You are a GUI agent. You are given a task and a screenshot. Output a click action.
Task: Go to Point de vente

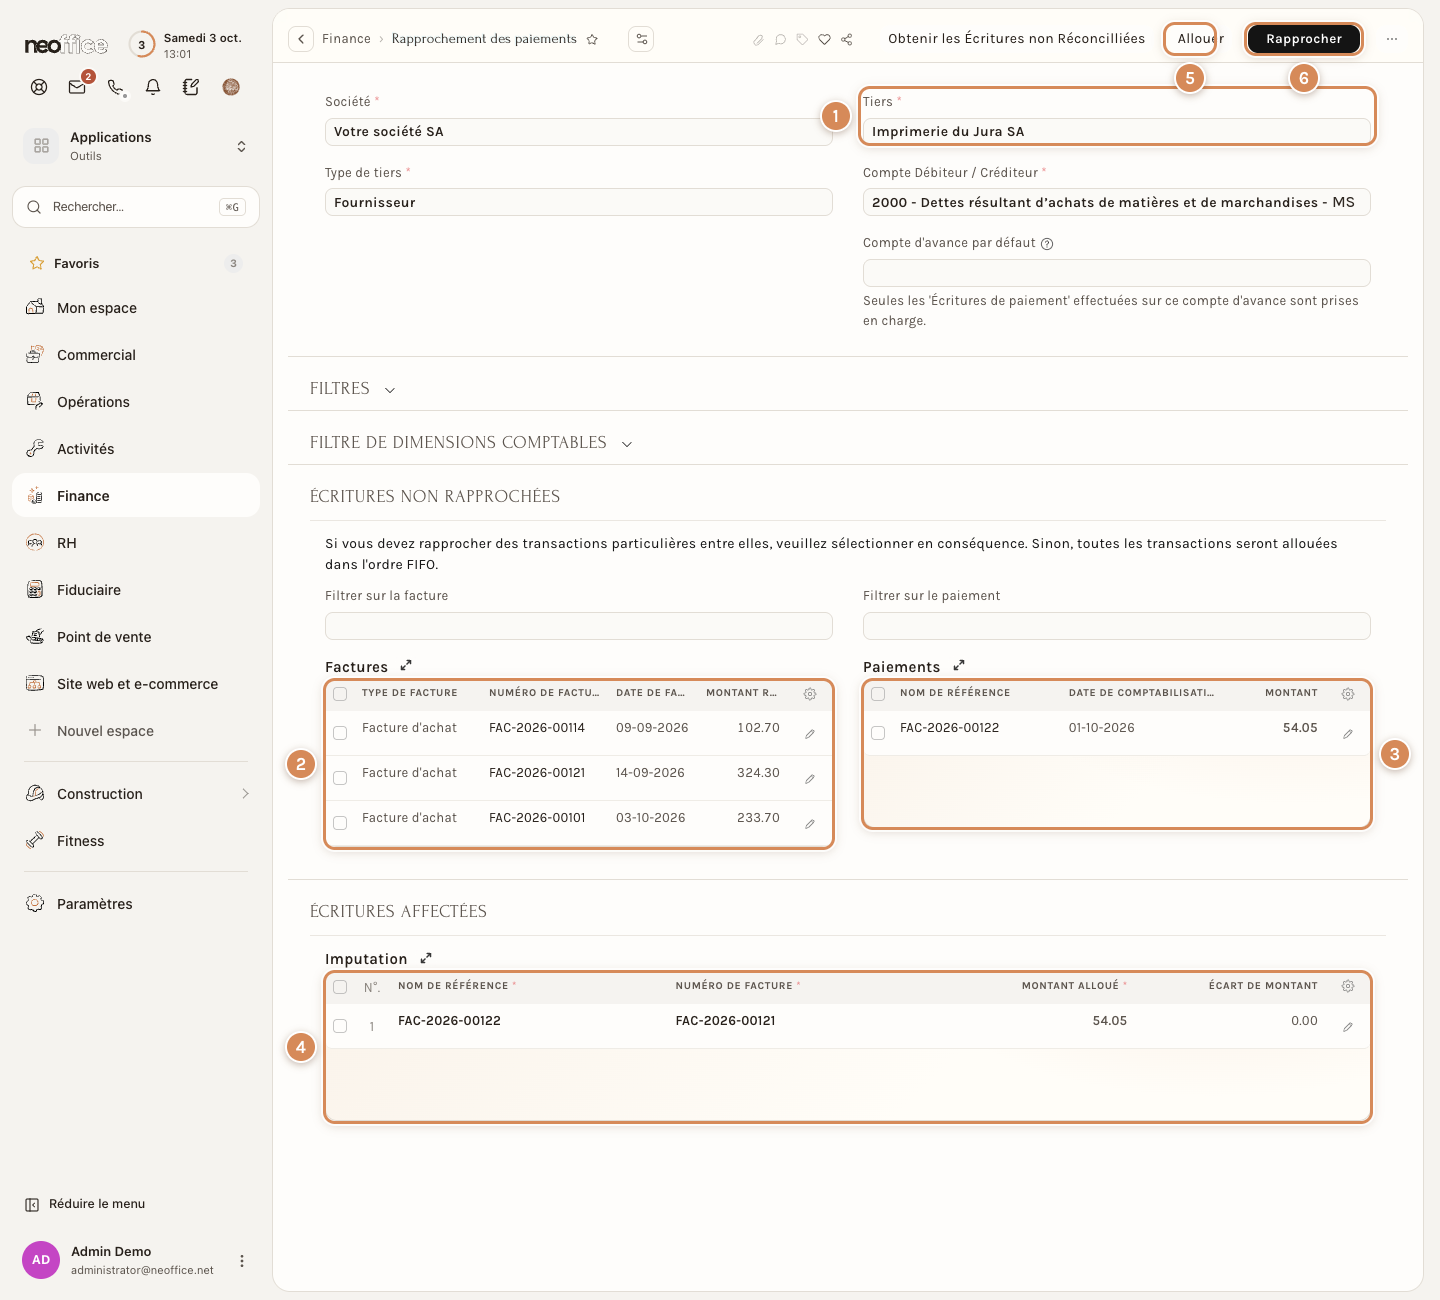[x=136, y=637]
